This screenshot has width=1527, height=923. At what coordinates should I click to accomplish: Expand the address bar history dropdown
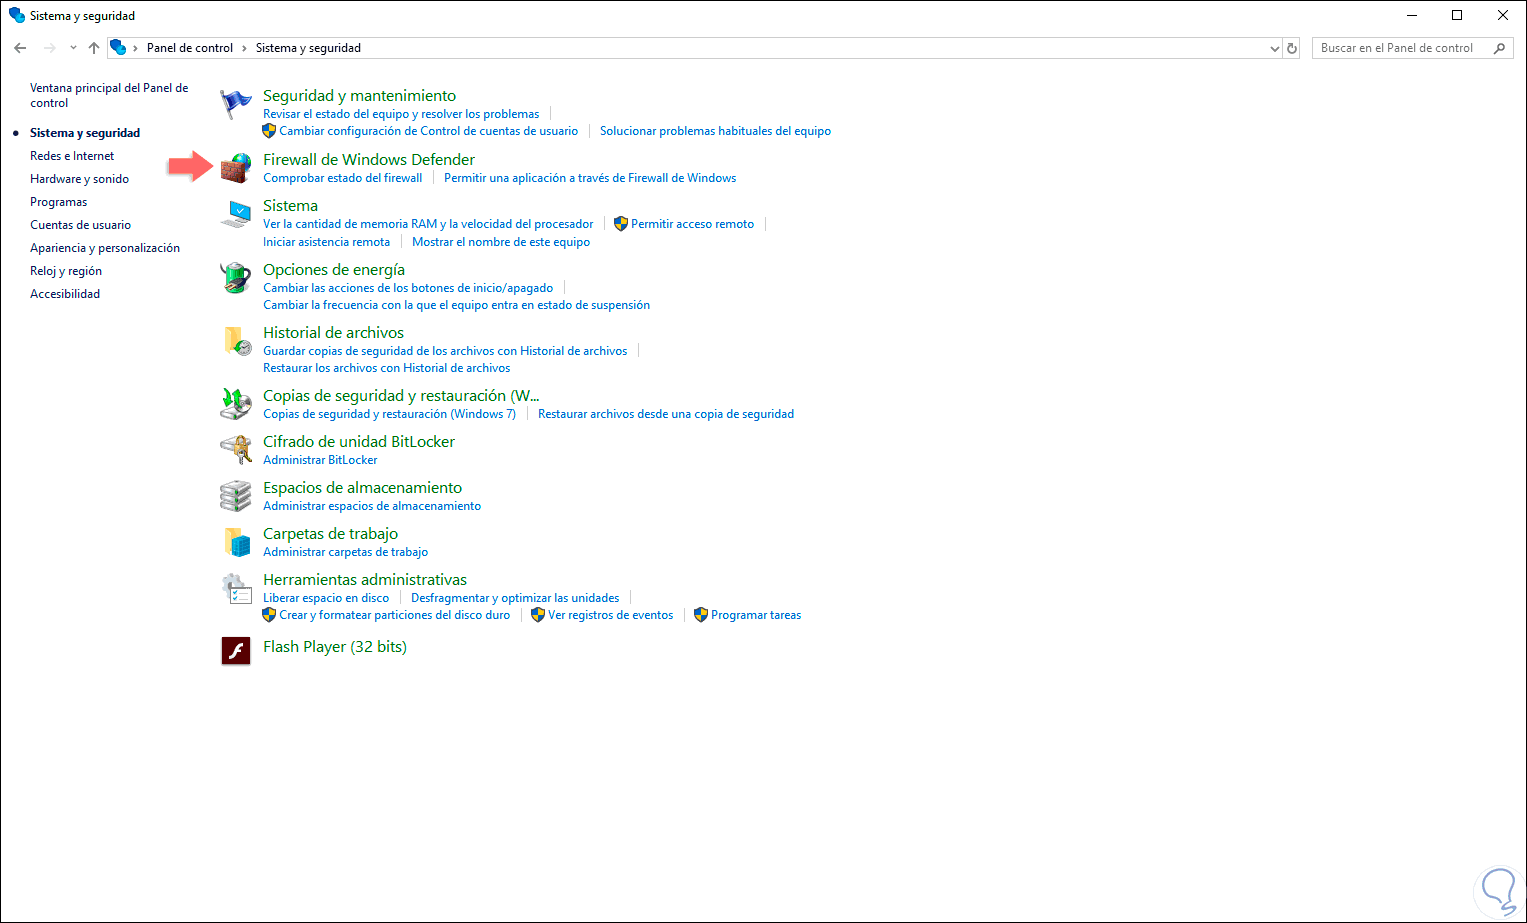[x=1274, y=48]
